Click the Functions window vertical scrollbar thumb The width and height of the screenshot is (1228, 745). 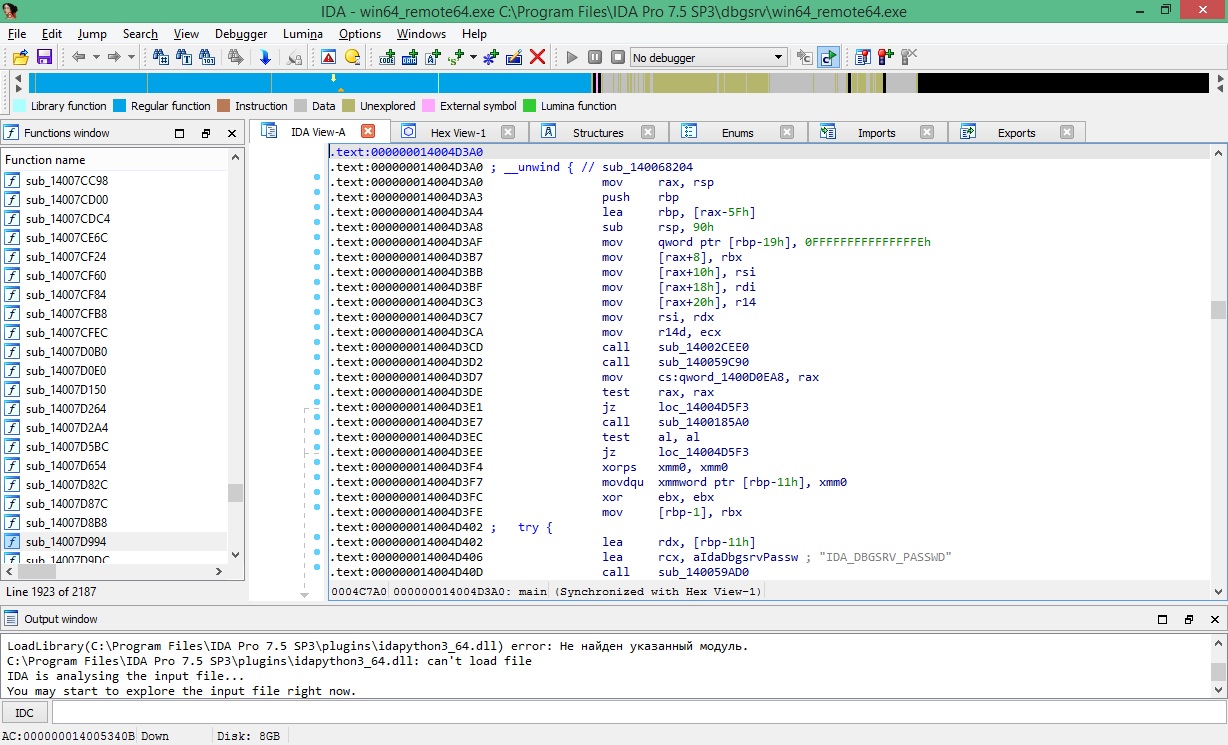pyautogui.click(x=235, y=493)
